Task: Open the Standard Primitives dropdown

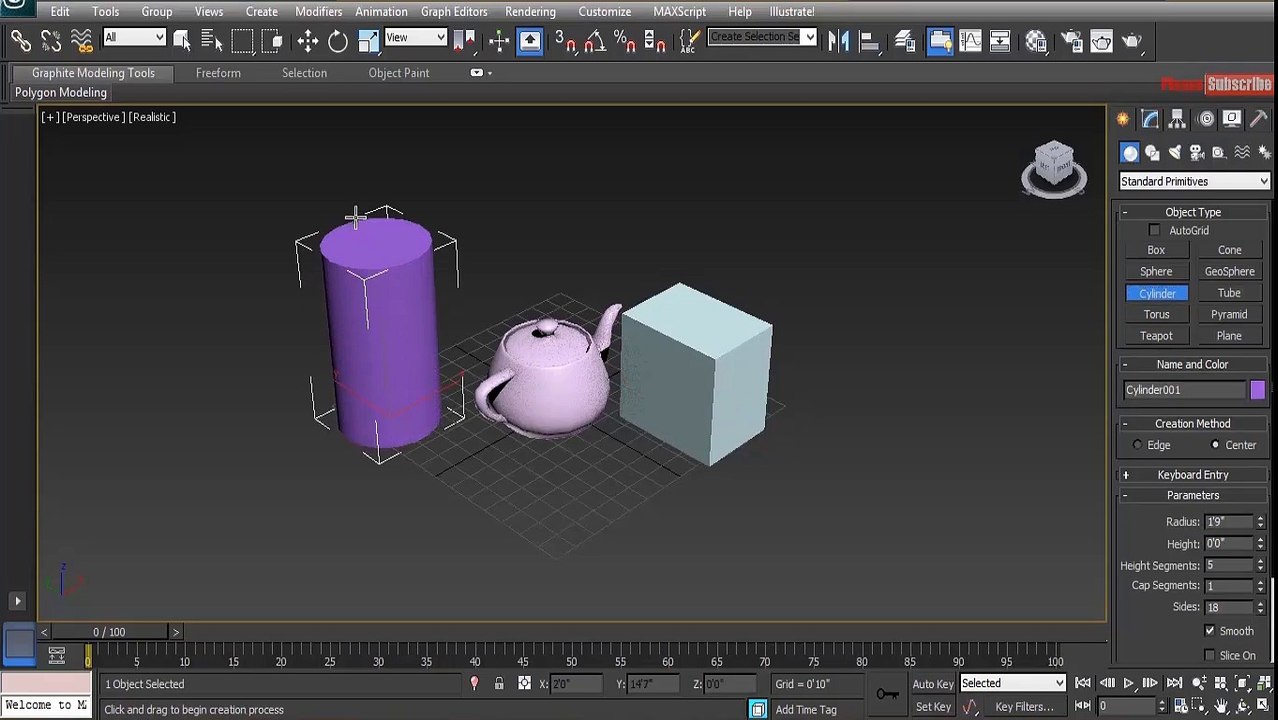Action: pos(1194,182)
